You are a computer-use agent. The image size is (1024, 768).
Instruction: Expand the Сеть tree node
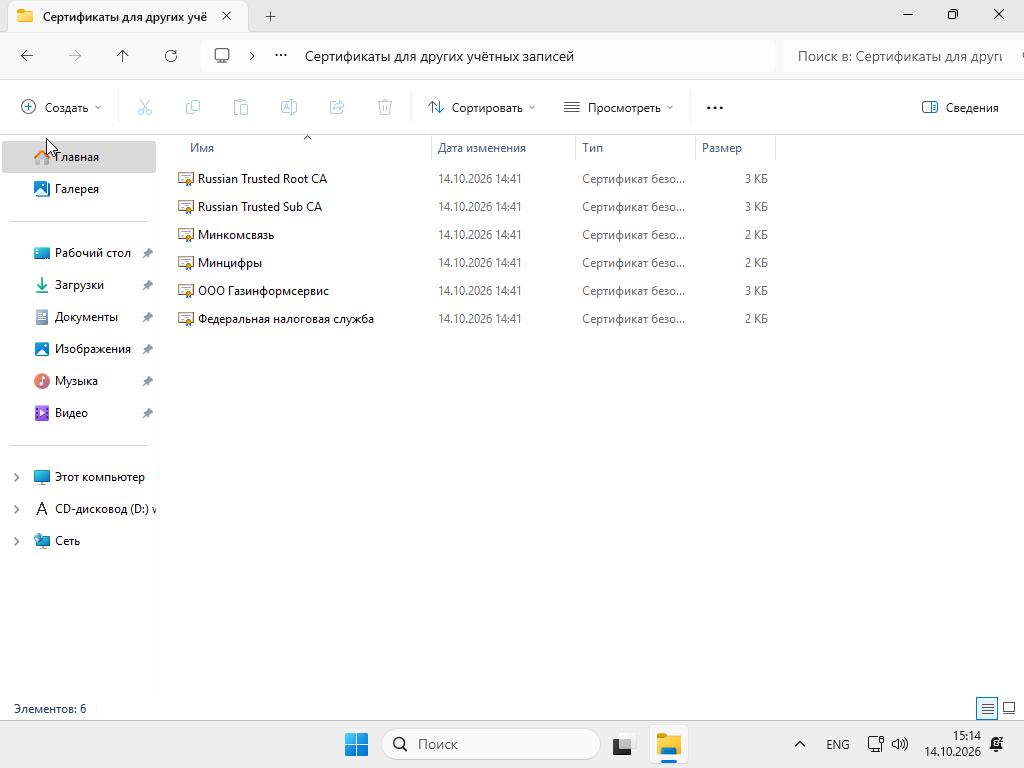(x=16, y=541)
